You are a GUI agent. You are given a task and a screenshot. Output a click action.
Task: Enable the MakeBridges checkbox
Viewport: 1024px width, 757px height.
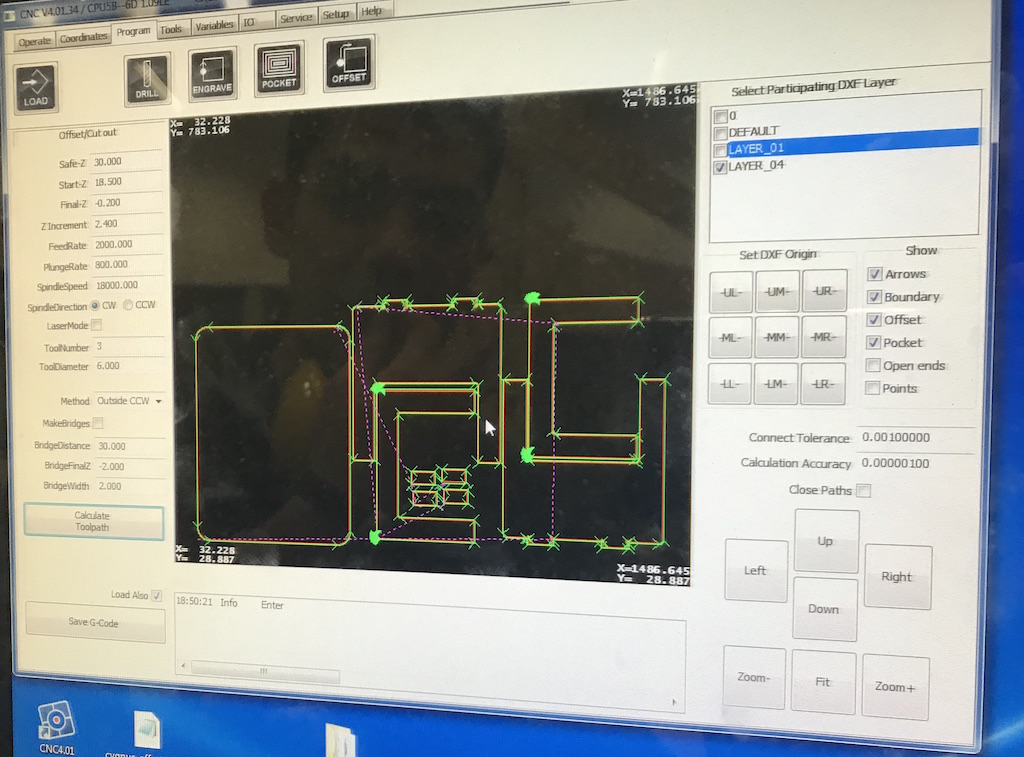pyautogui.click(x=98, y=423)
